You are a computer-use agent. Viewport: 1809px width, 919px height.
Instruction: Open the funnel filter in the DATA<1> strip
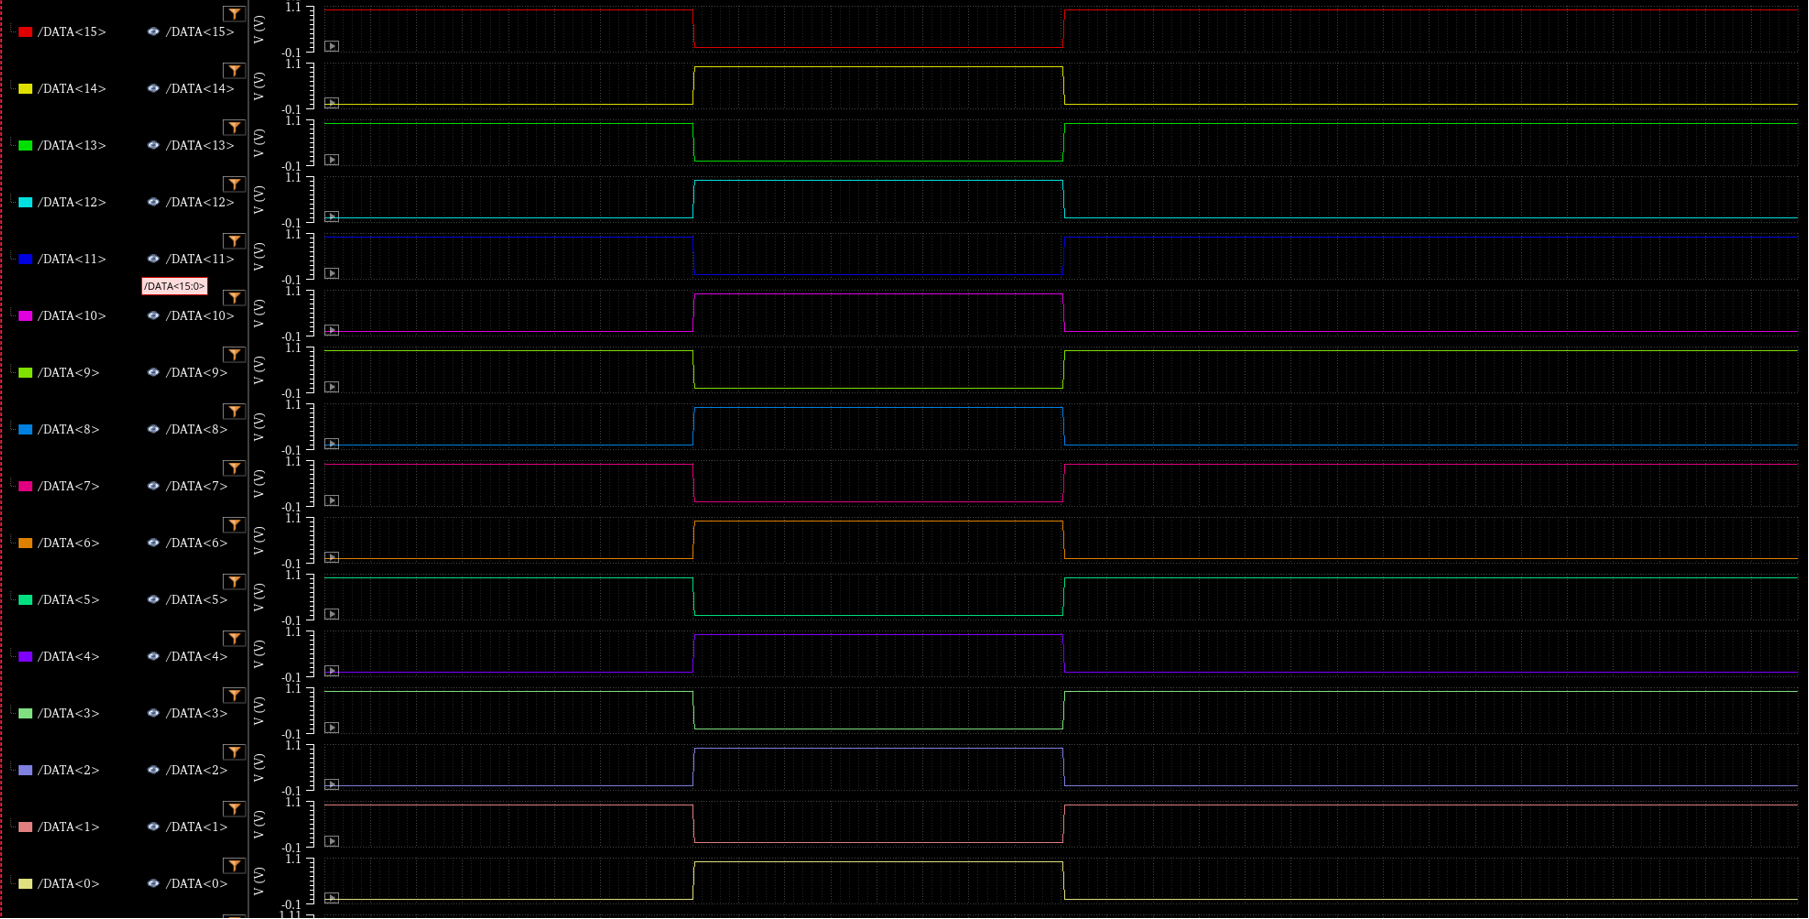click(x=234, y=809)
